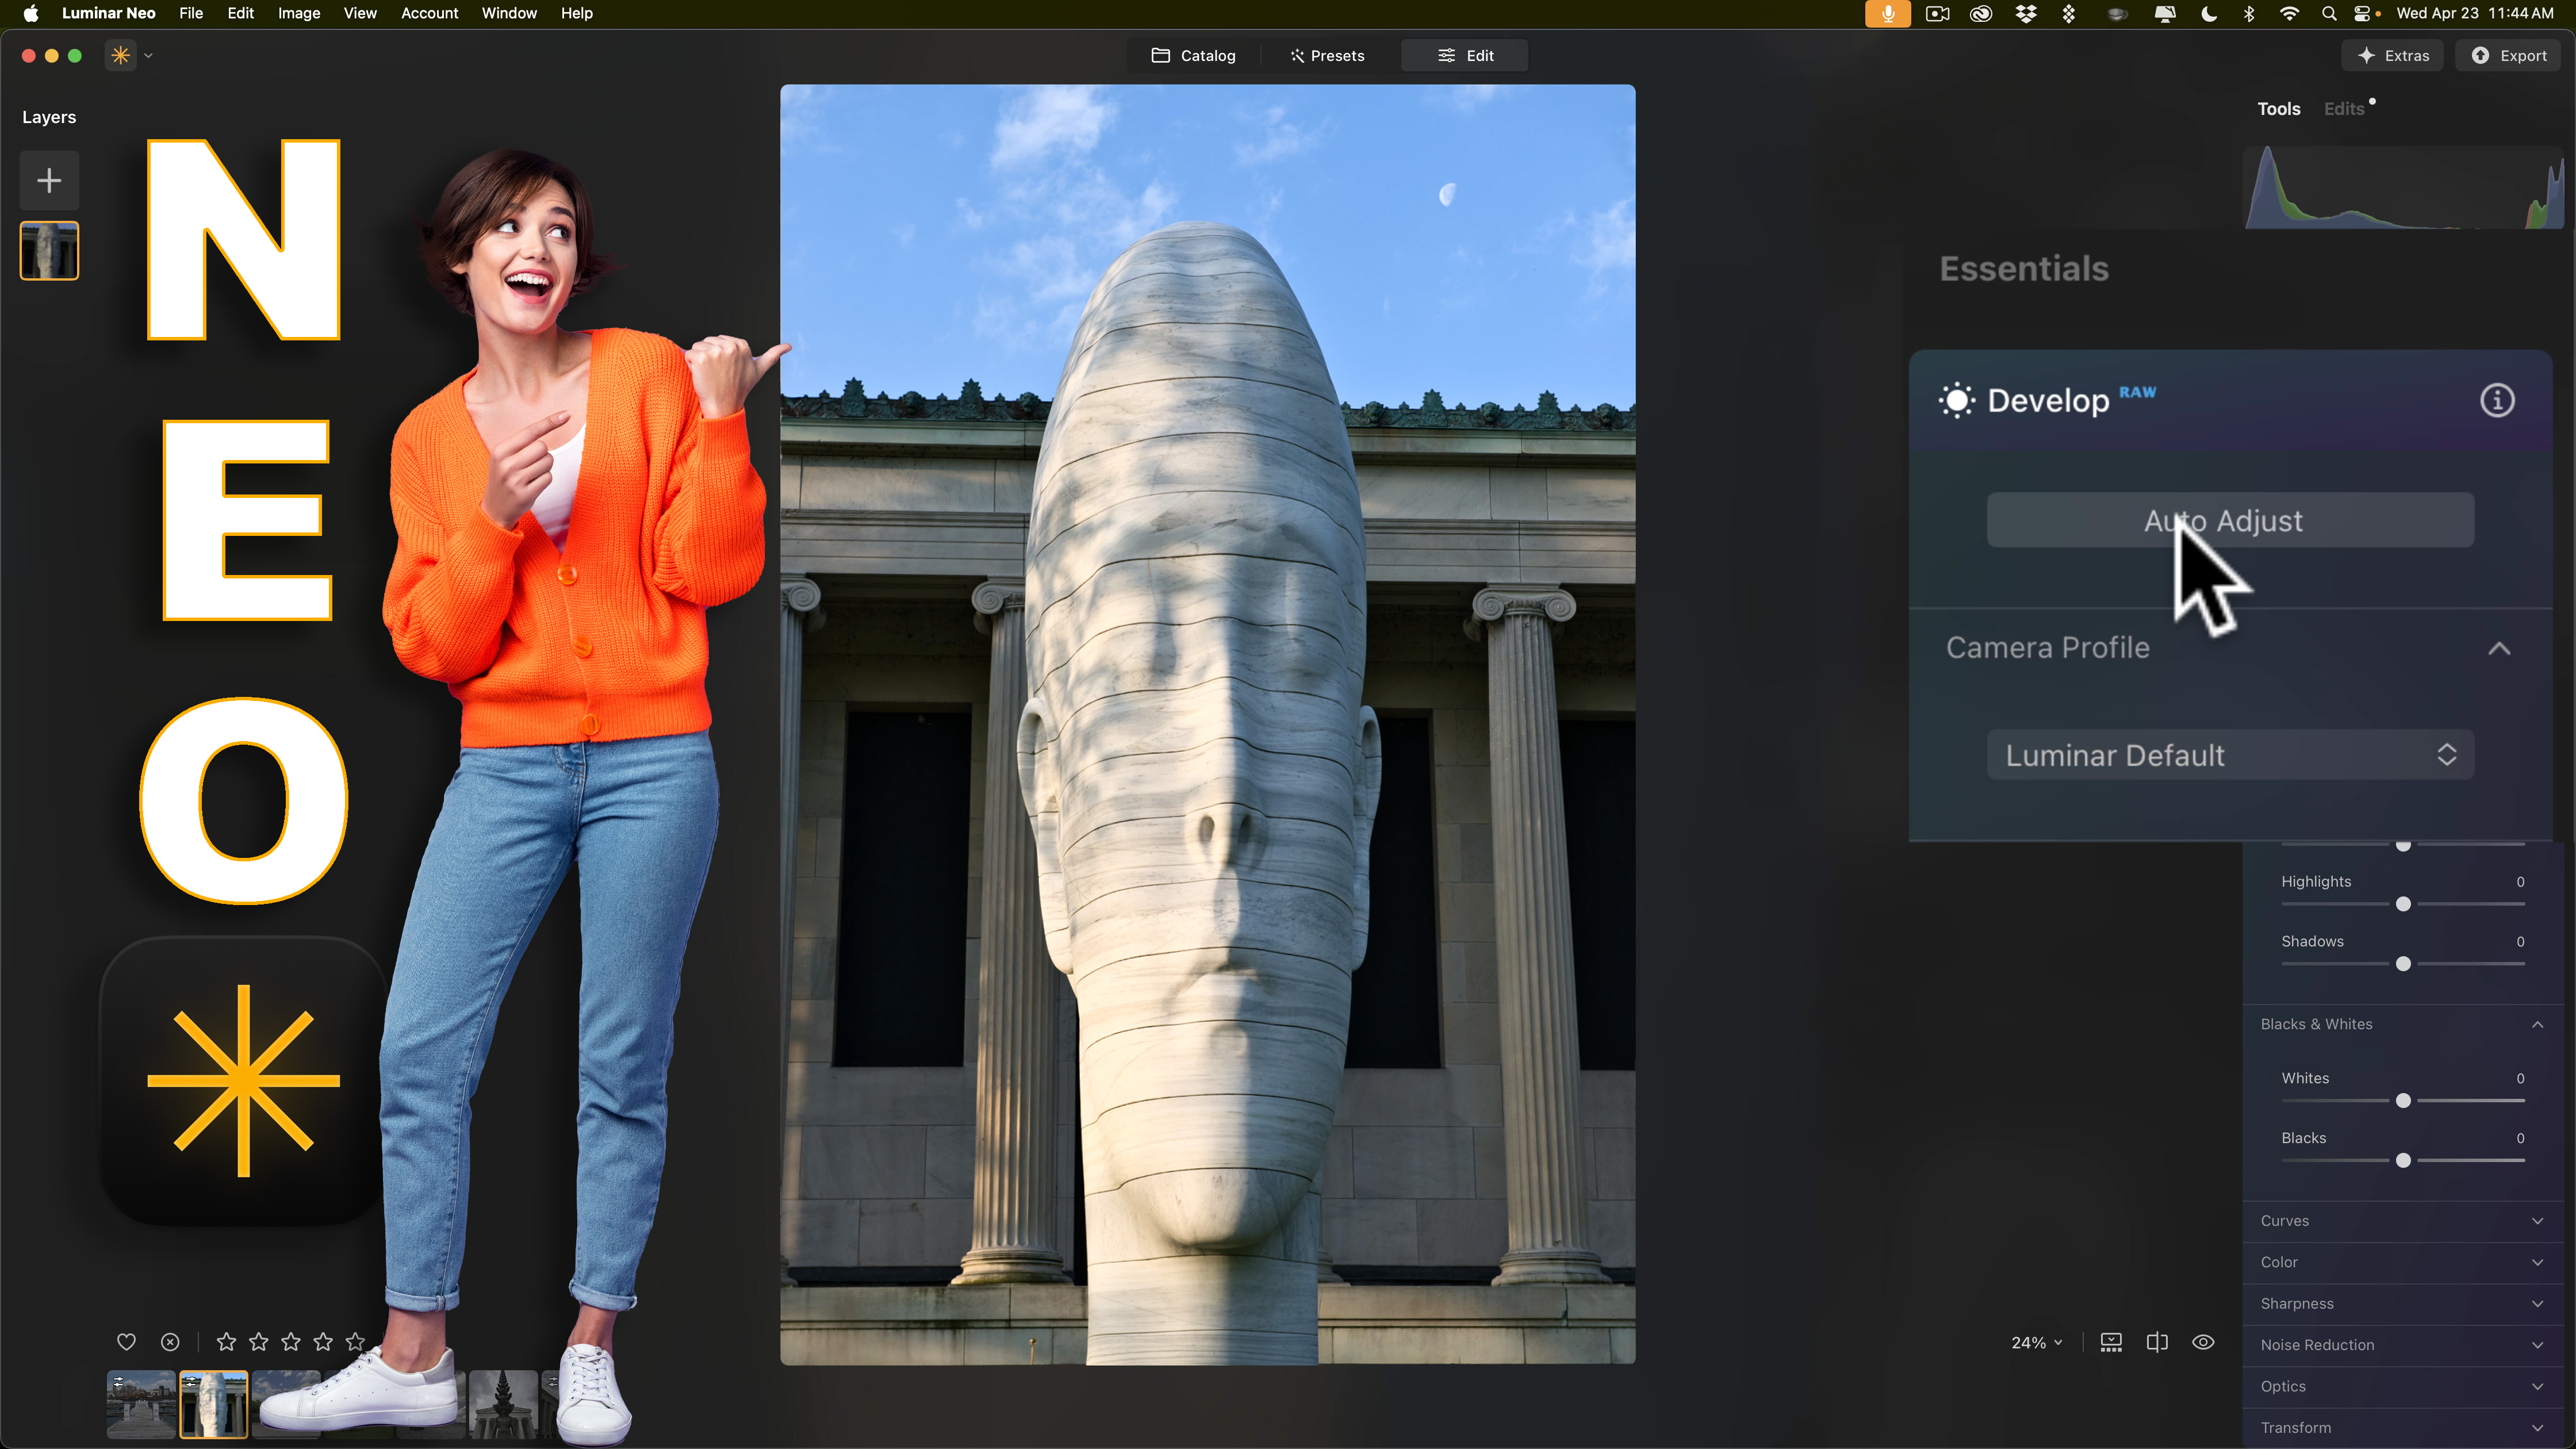Open the Image menu
Image resolution: width=2576 pixels, height=1449 pixels.
pos(298,13)
